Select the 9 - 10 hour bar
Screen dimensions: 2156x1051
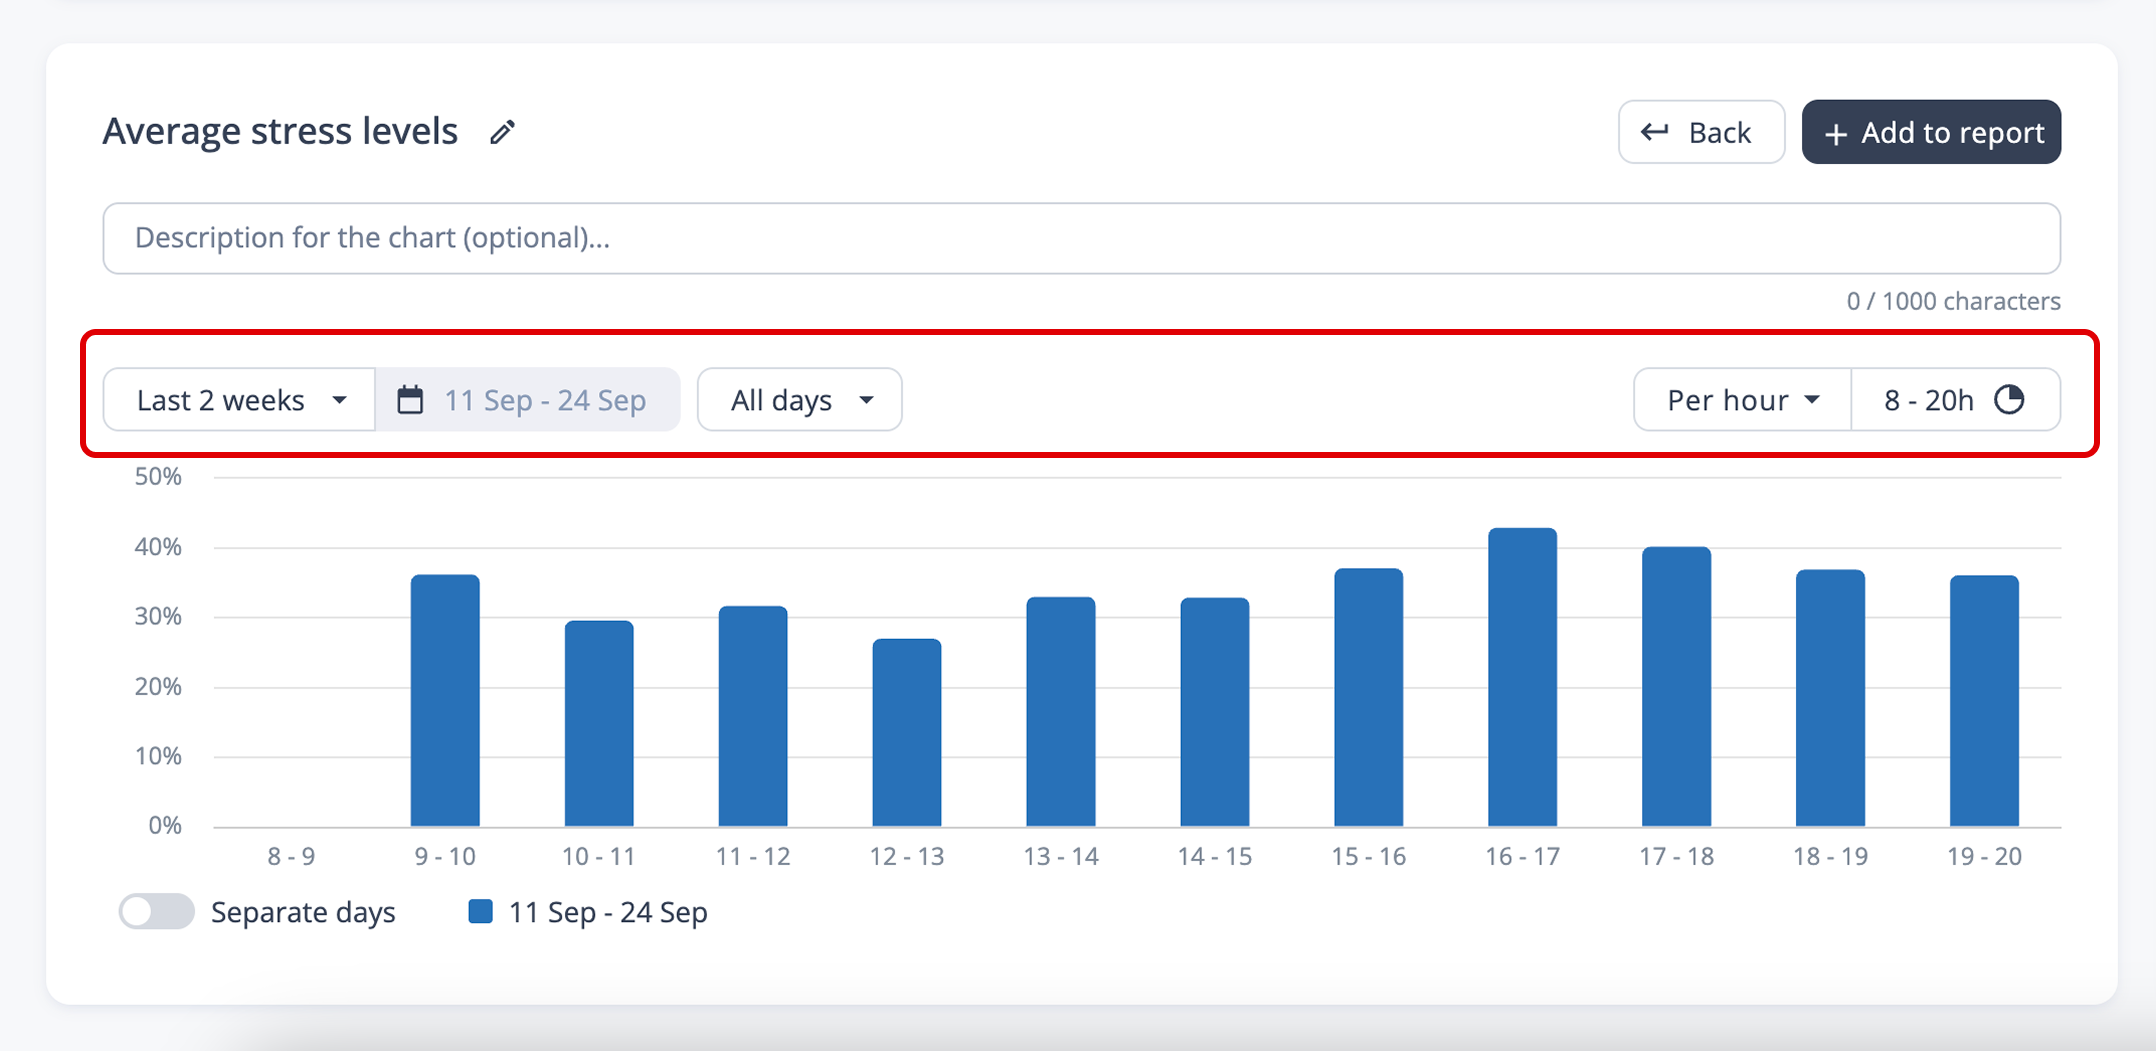pos(445,700)
